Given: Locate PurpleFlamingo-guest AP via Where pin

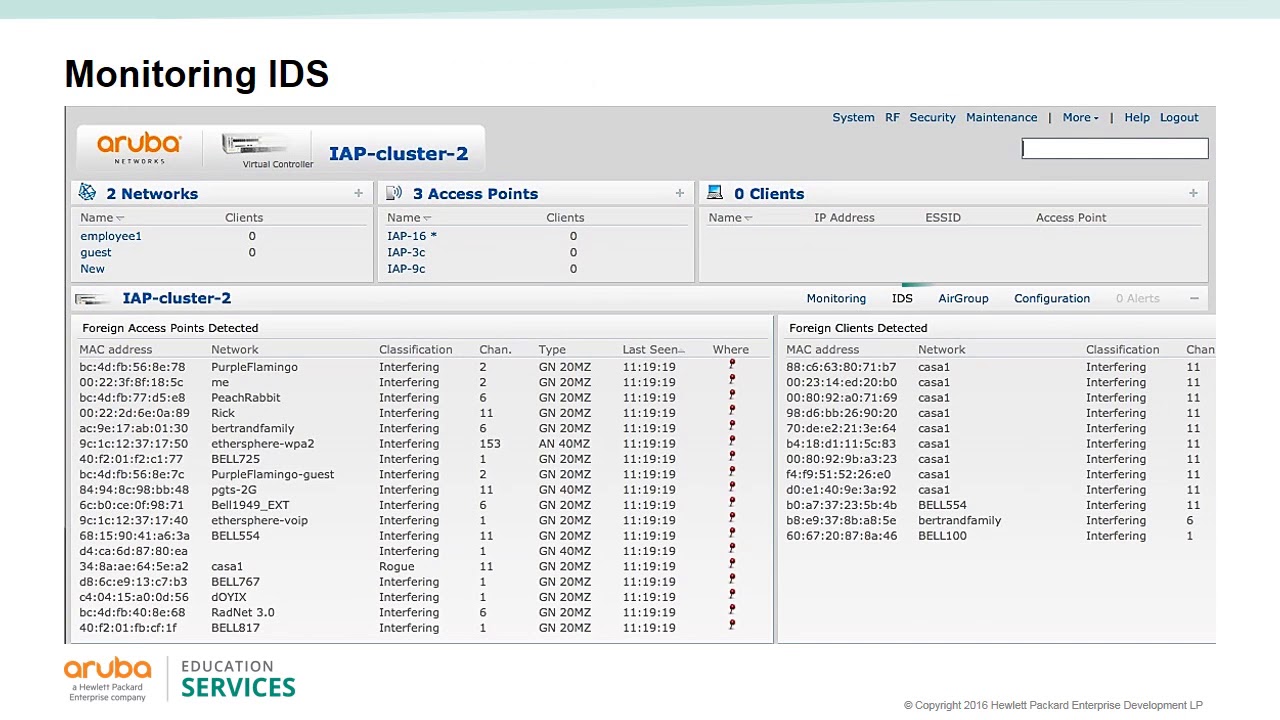Looking at the screenshot, I should click(x=732, y=473).
